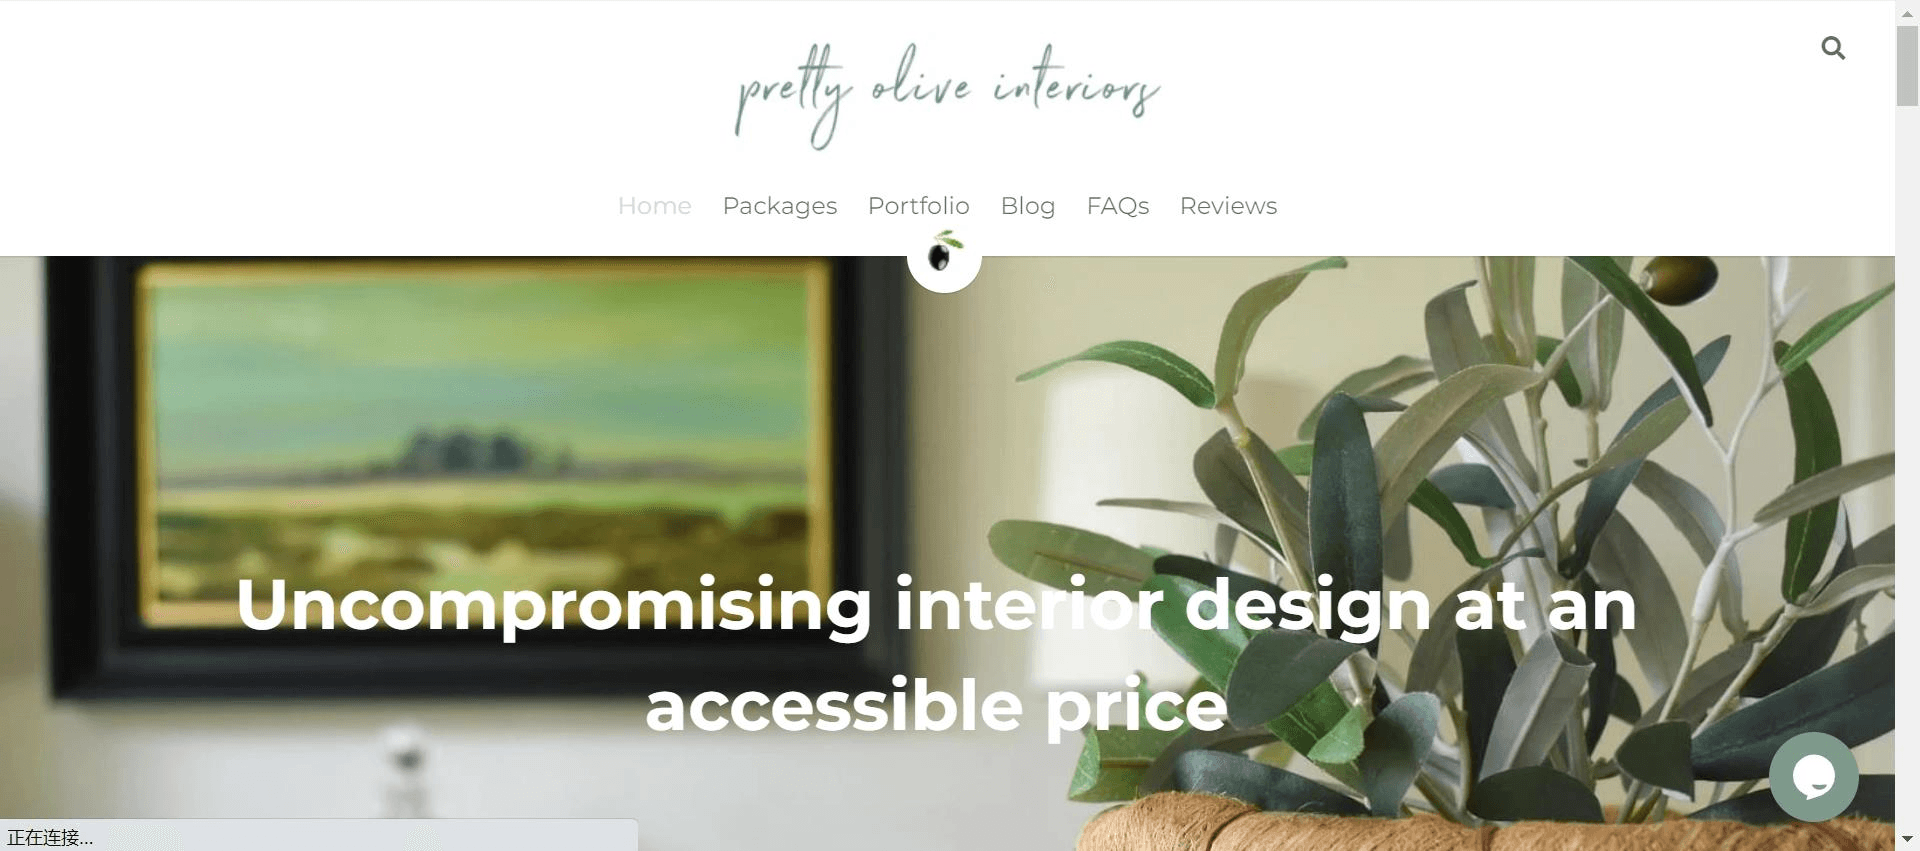Click the 'Uncompromising interior design' headline
The width and height of the screenshot is (1920, 851).
tap(936, 654)
